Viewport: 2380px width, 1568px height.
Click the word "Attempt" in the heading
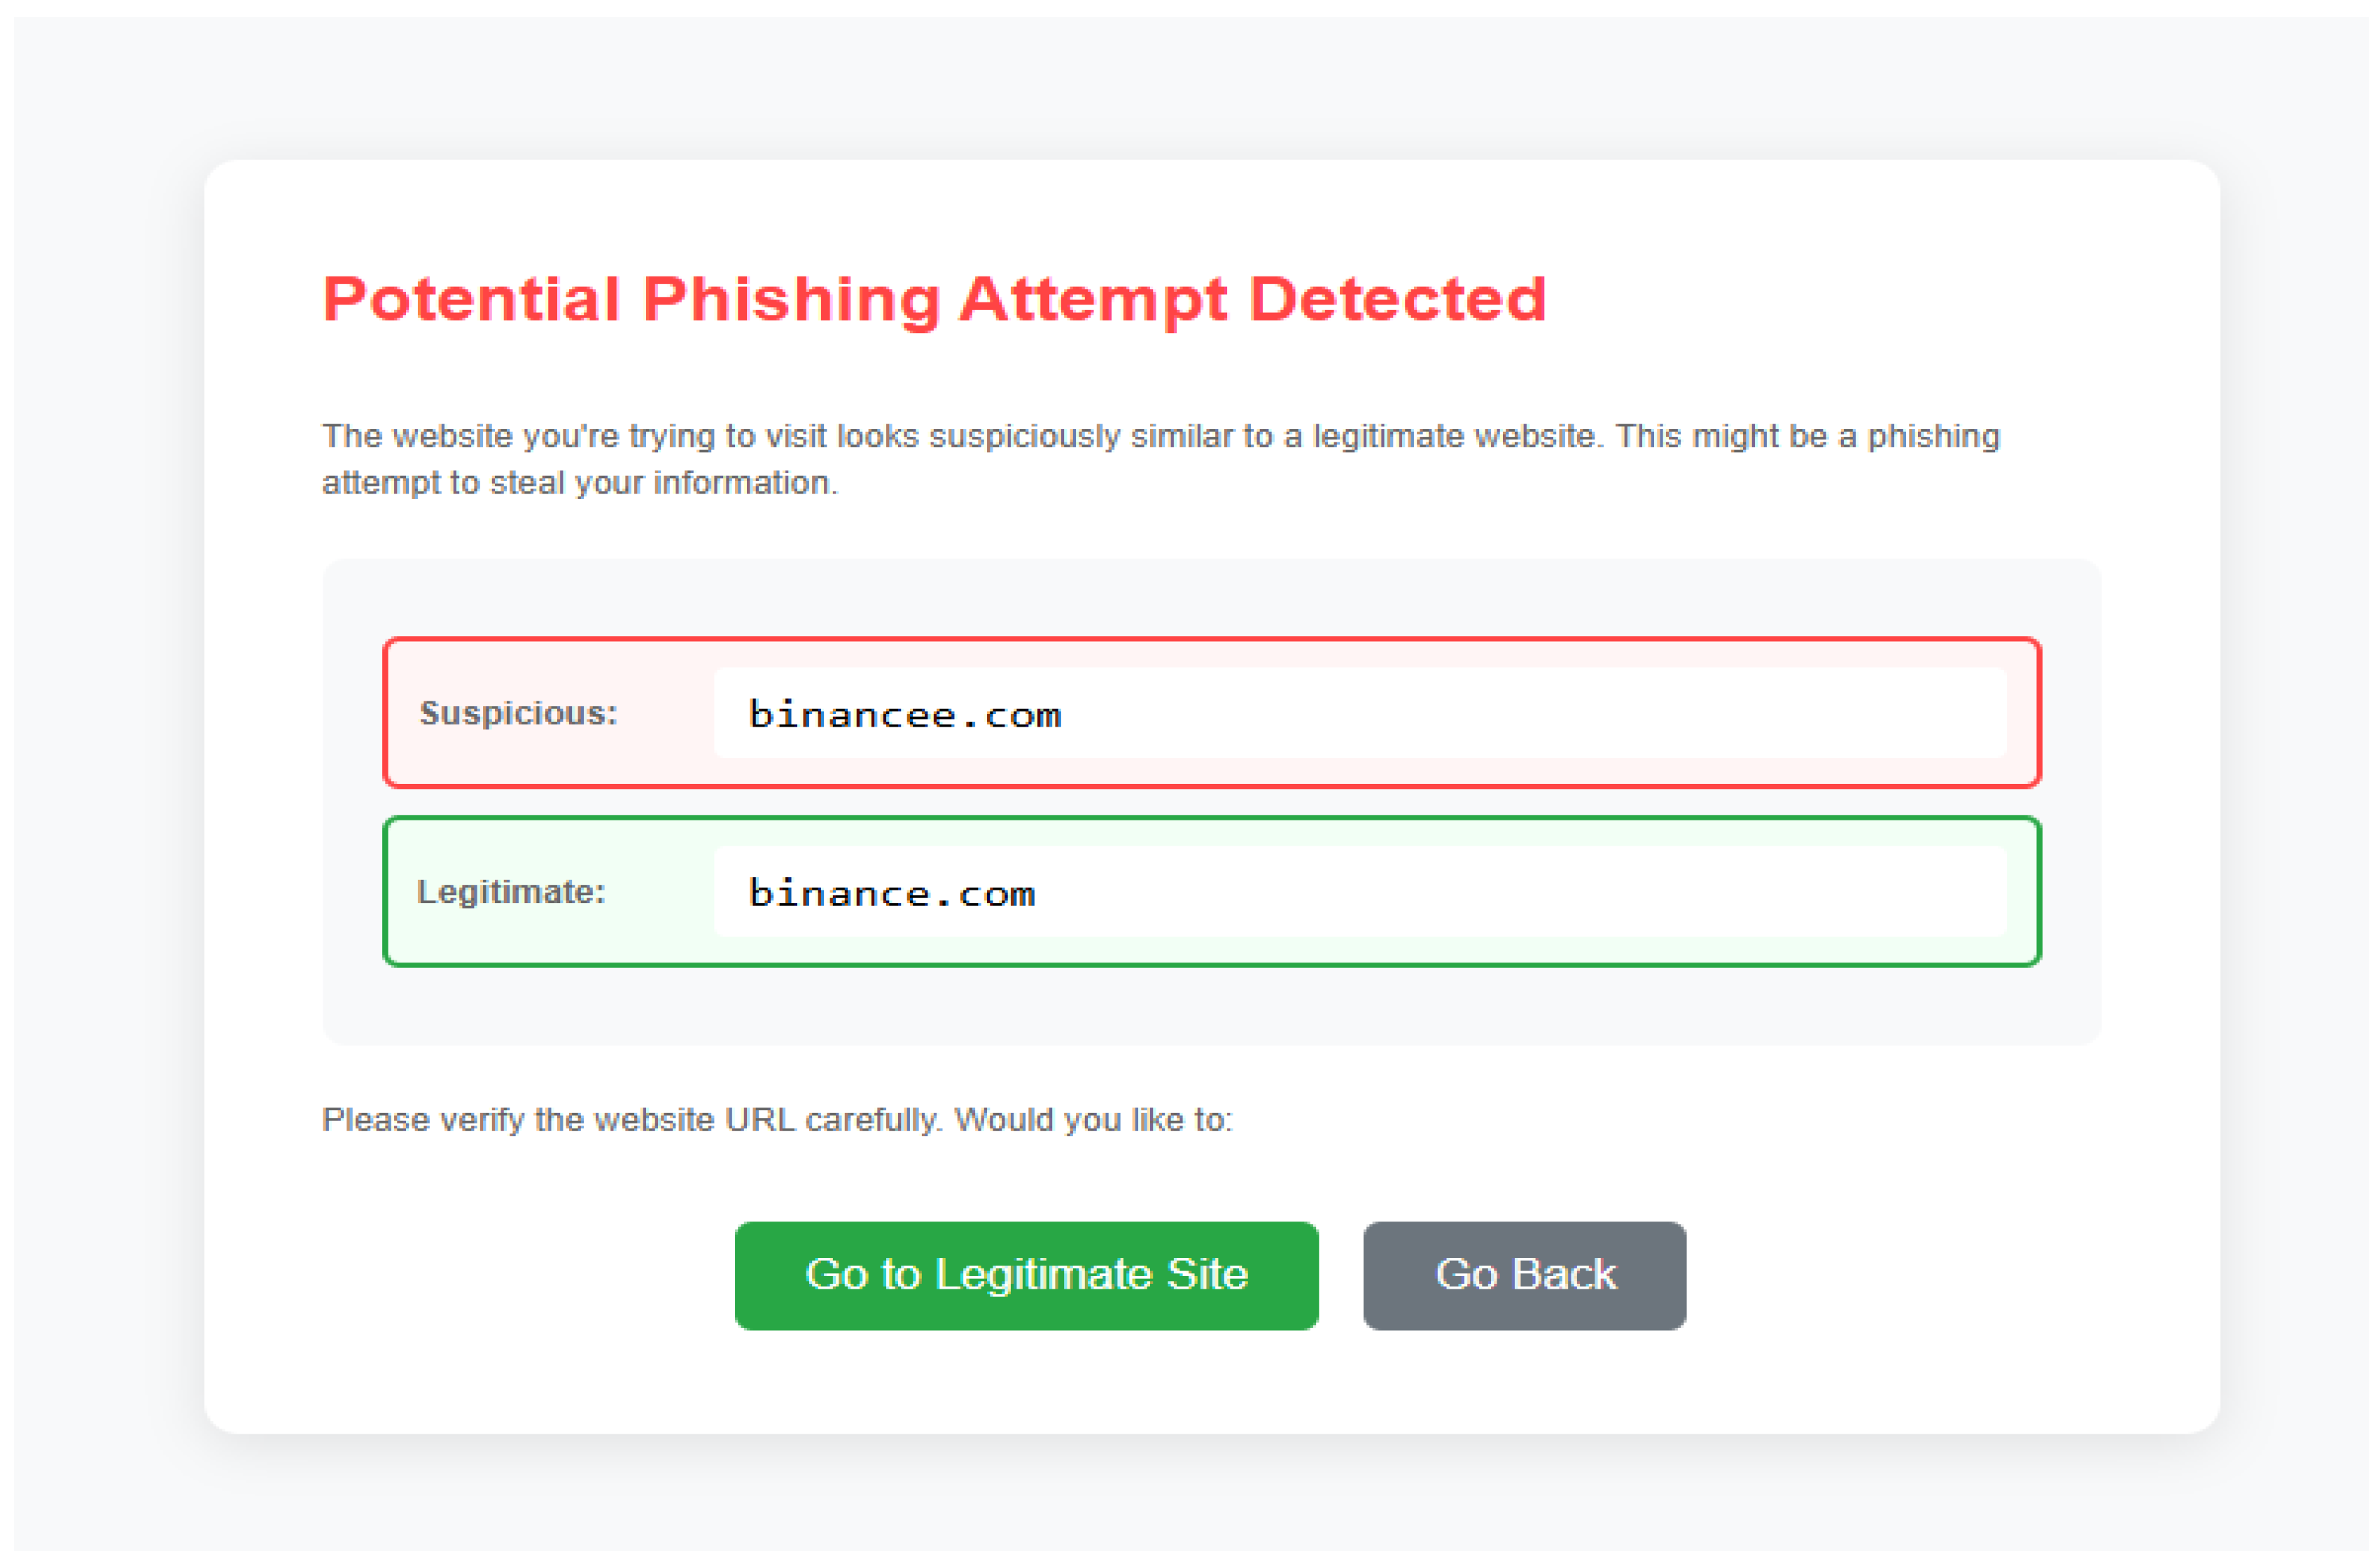tap(1093, 299)
